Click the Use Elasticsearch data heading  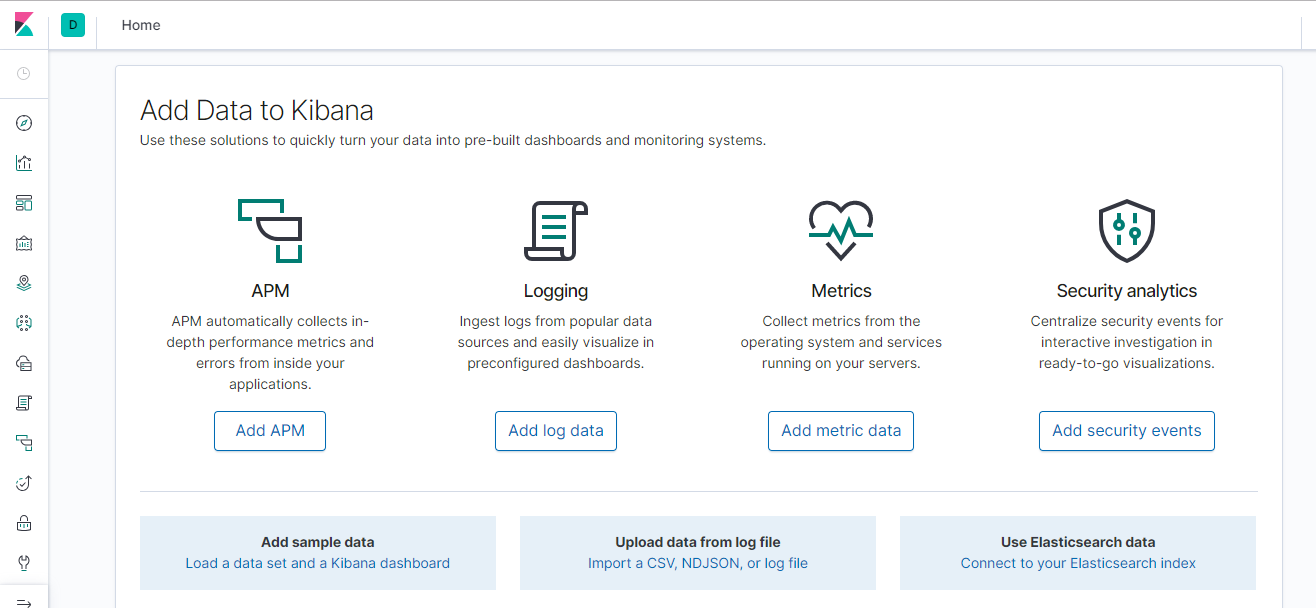1078,542
